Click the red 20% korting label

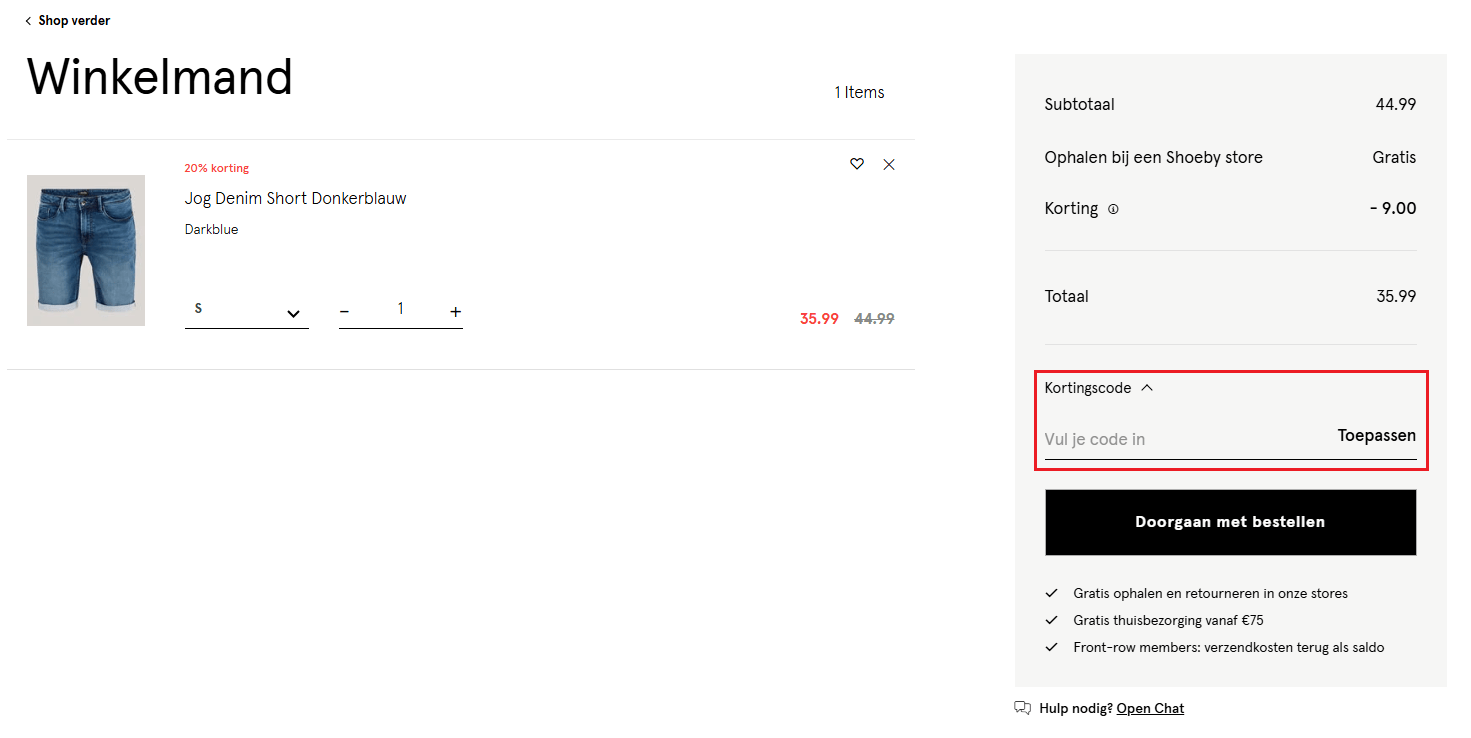click(x=216, y=168)
